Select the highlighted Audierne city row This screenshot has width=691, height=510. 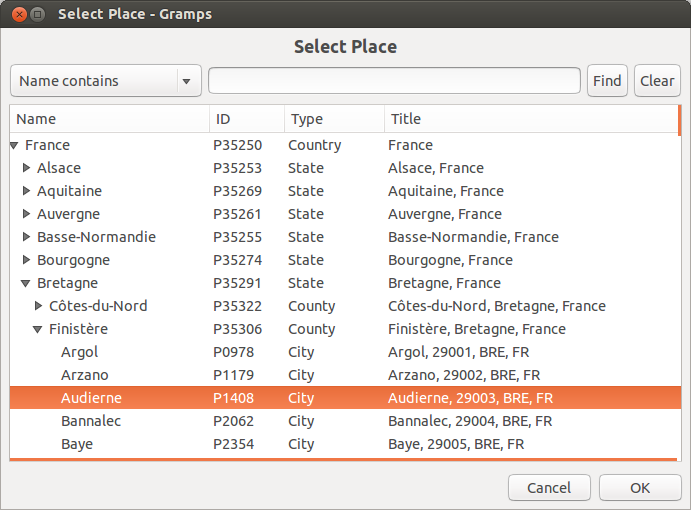click(x=346, y=398)
